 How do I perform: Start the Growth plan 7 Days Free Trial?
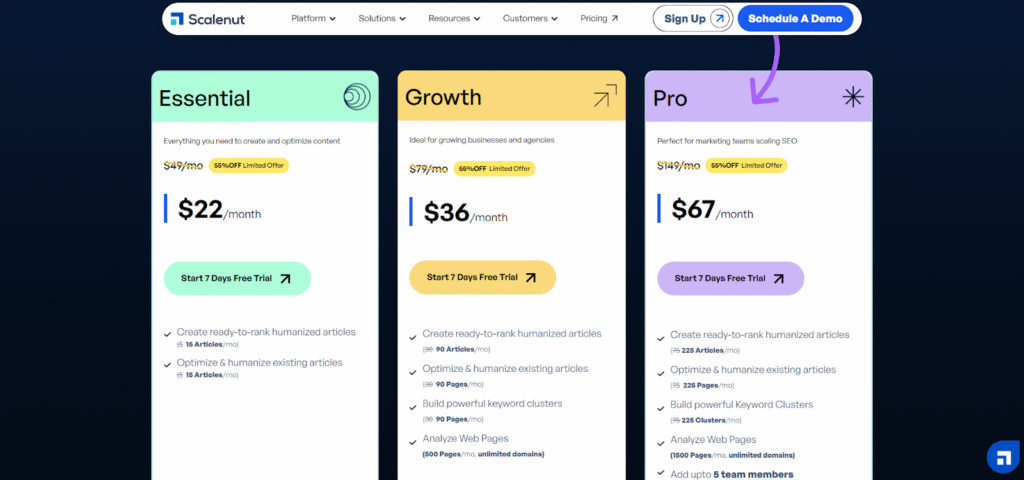pos(483,278)
